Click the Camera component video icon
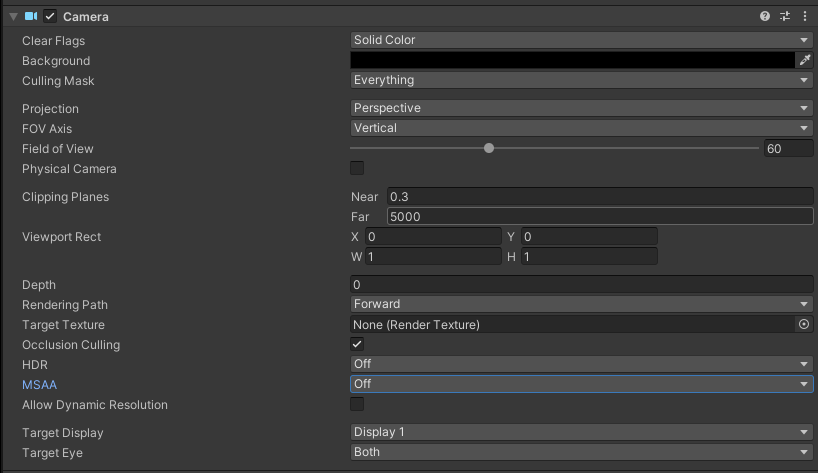Viewport: 818px width, 473px height. tap(31, 16)
